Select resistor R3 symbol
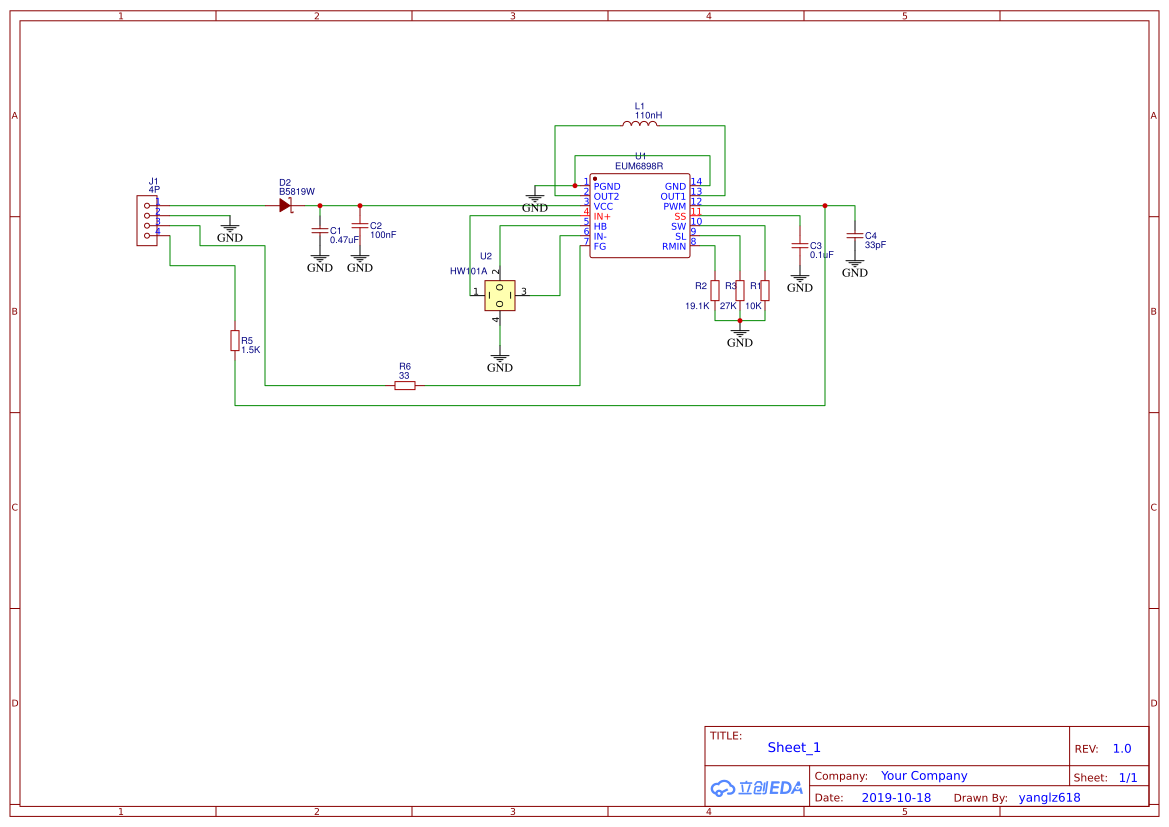 [x=740, y=291]
